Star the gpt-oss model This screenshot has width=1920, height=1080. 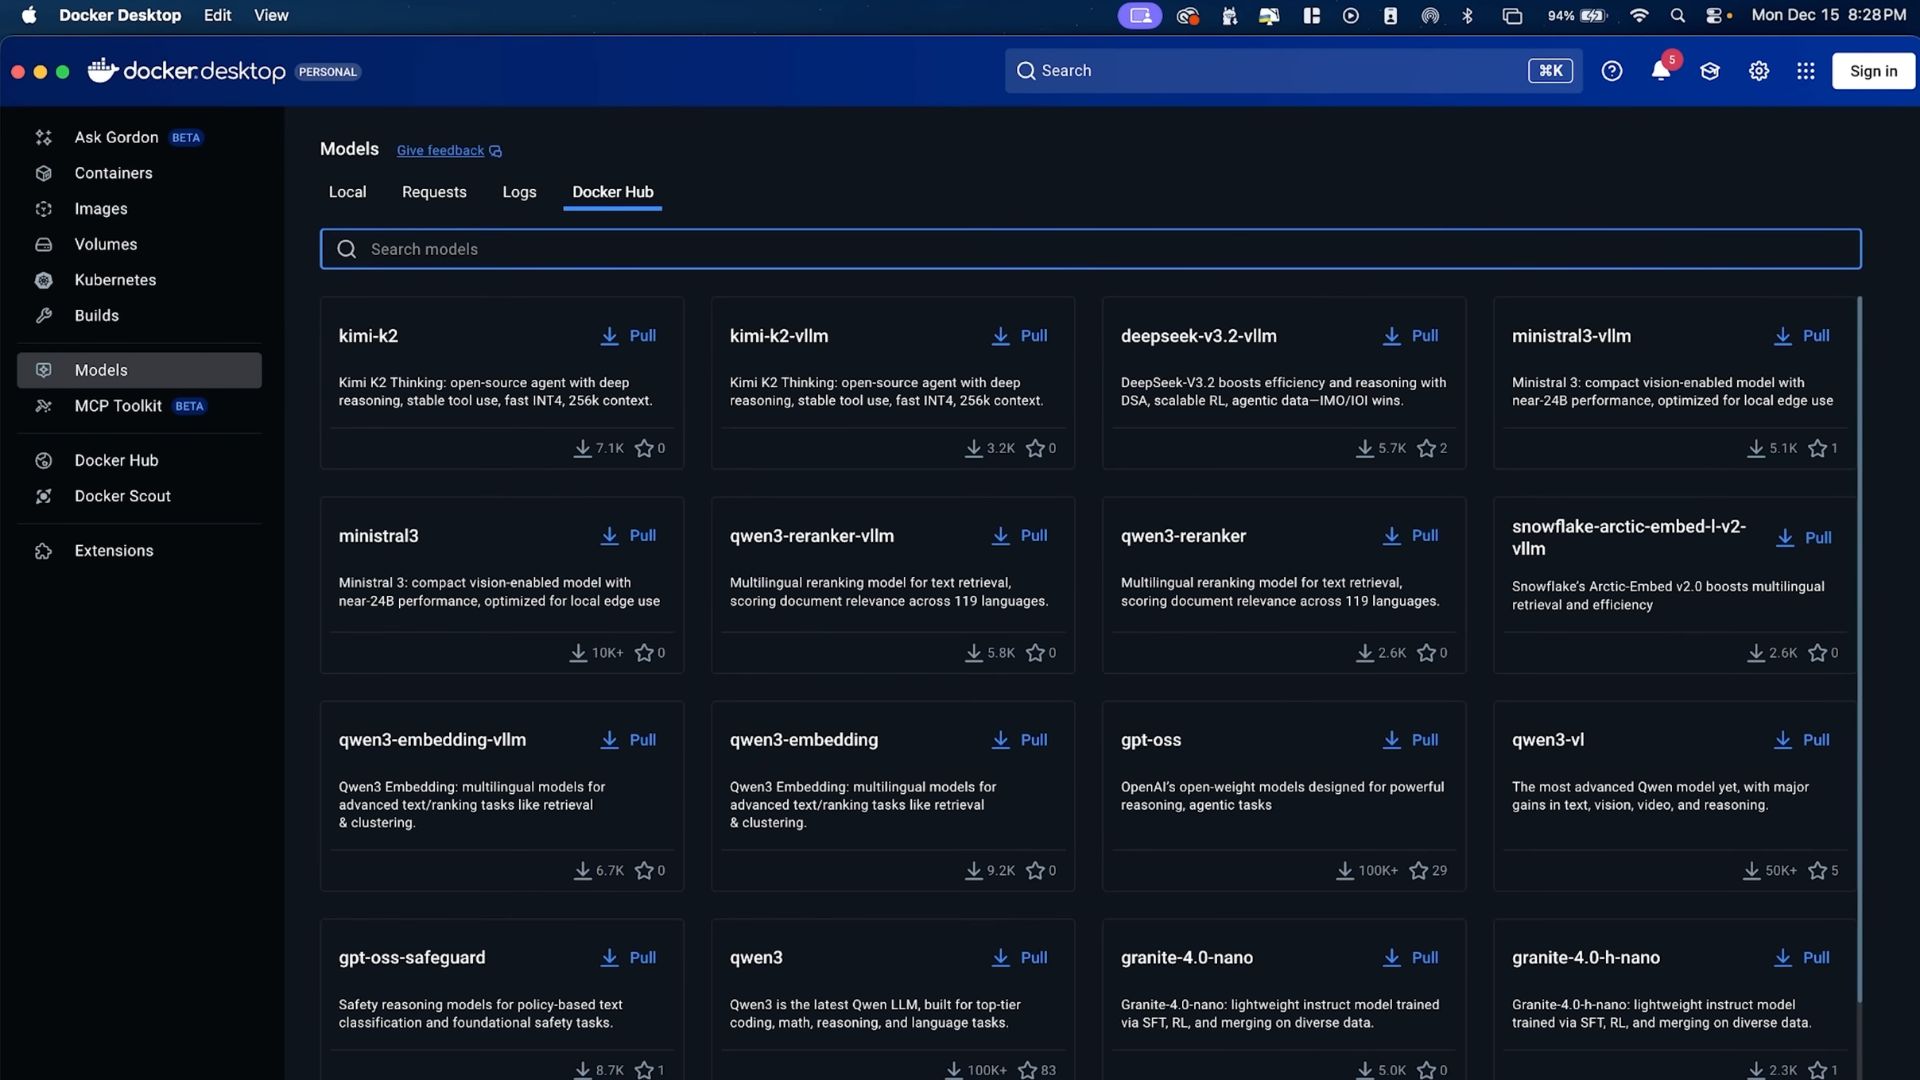click(1418, 871)
